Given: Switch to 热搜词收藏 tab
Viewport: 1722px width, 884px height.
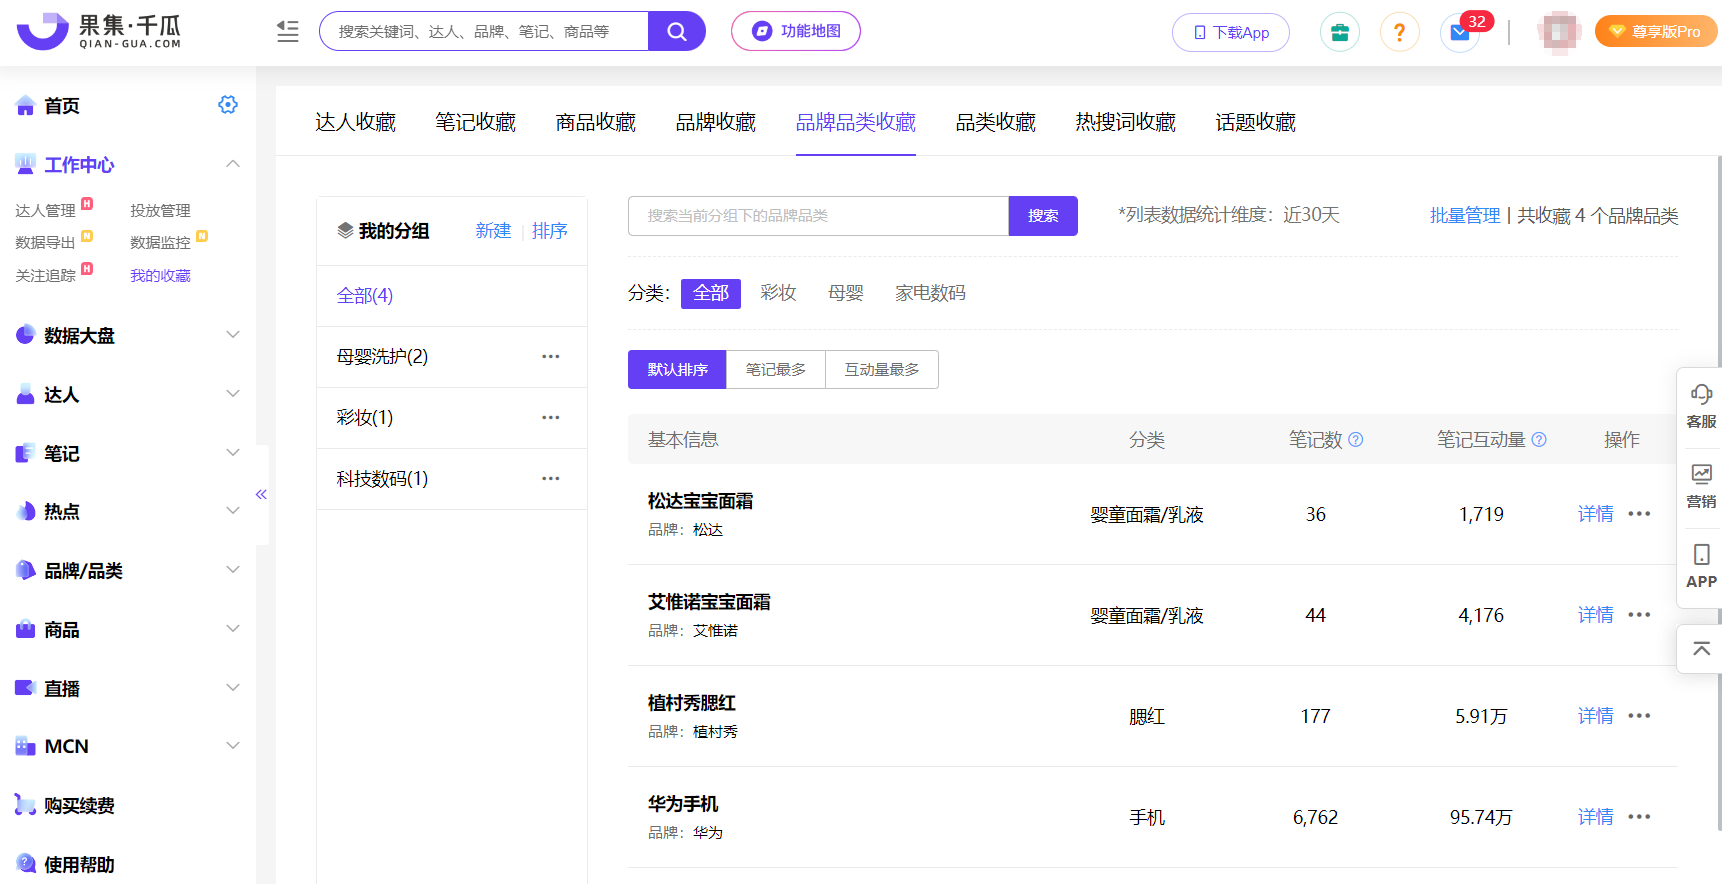Looking at the screenshot, I should (1126, 122).
